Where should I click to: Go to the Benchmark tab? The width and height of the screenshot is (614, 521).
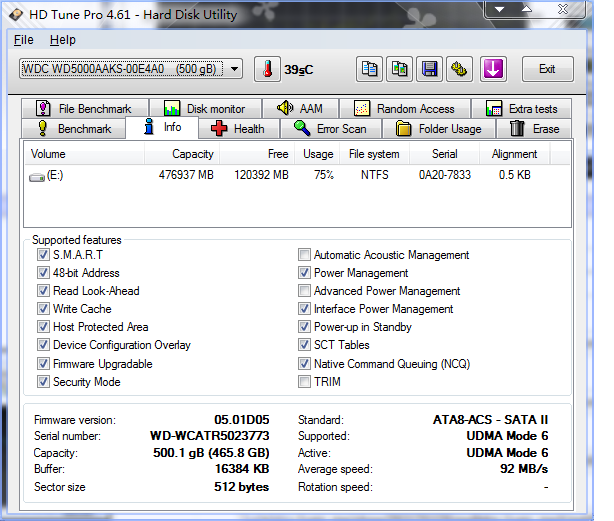pos(74,129)
